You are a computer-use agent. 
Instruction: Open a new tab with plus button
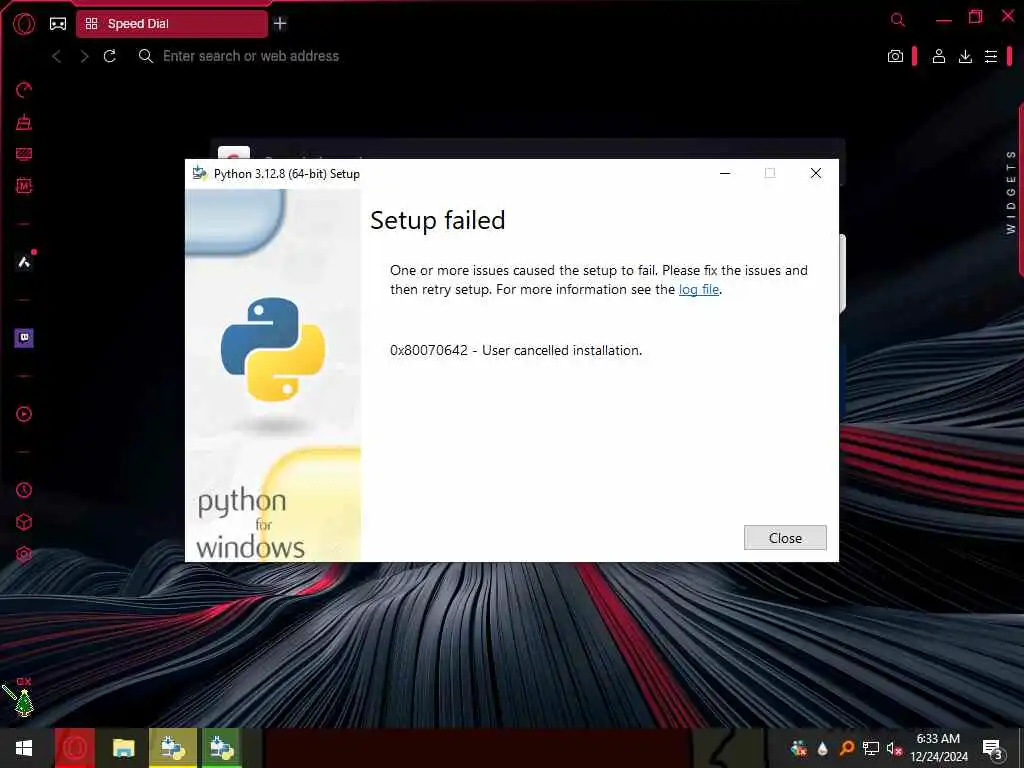point(280,24)
